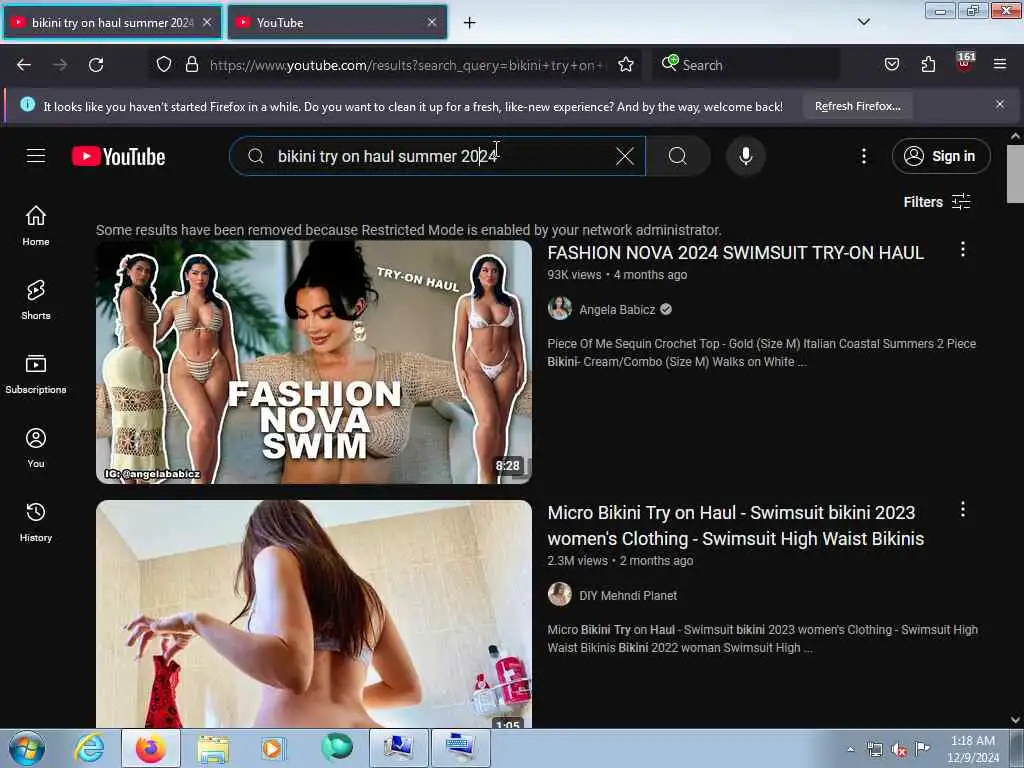The height and width of the screenshot is (768, 1024).
Task: Click the Refresh Firefox... button
Action: point(857,106)
